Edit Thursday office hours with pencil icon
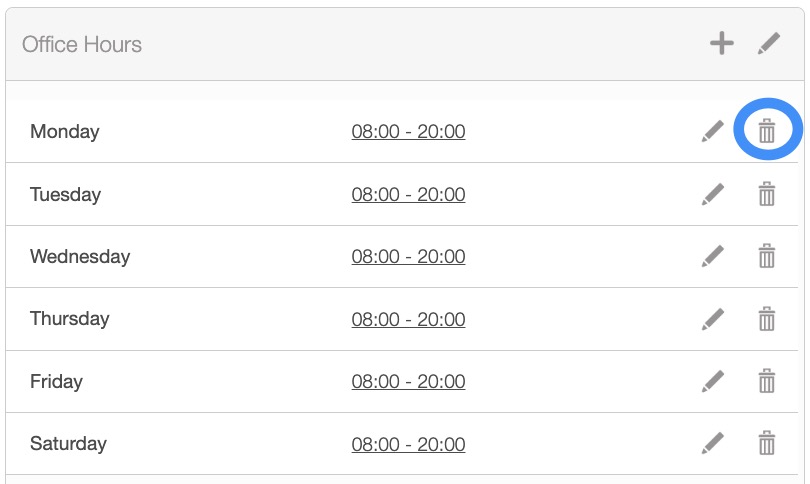 pyautogui.click(x=712, y=319)
